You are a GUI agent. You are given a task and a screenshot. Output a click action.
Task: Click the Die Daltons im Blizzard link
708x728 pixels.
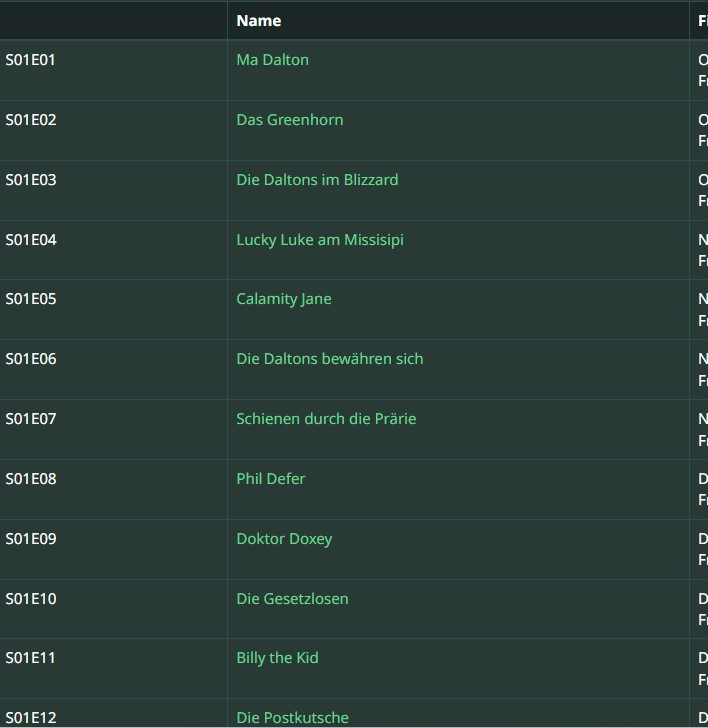[317, 180]
